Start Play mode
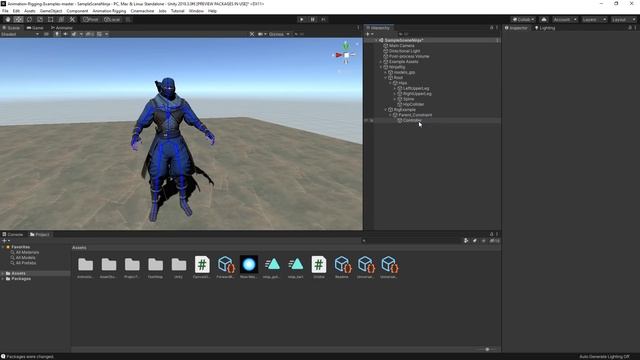640x360 pixels. (302, 20)
